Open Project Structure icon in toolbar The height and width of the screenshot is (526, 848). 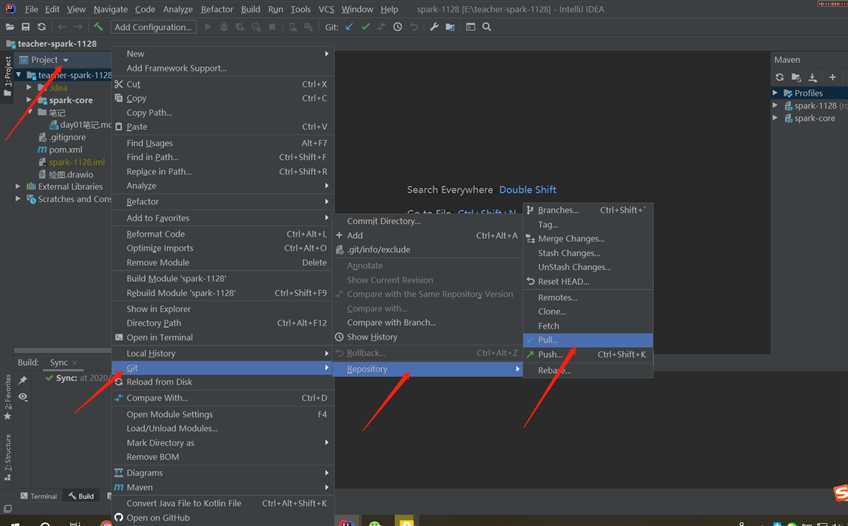(450, 27)
